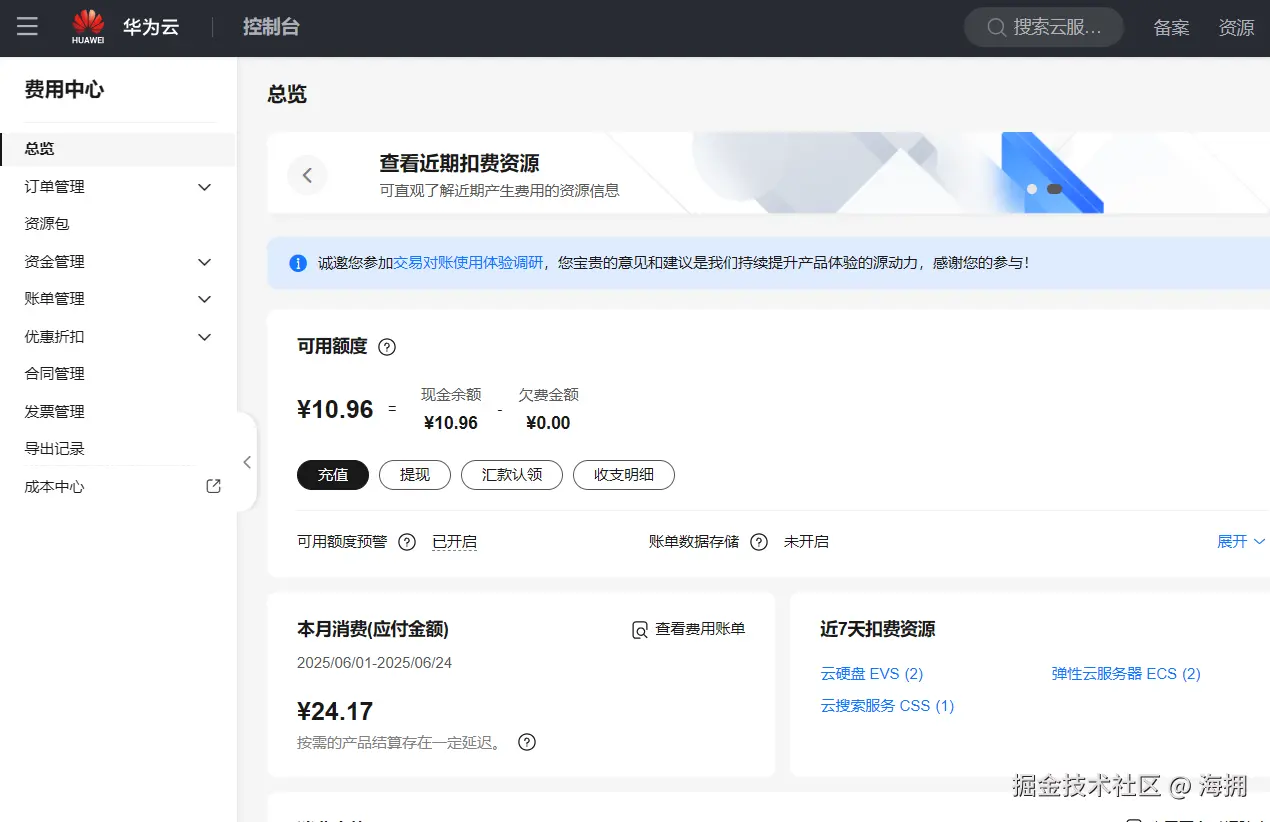Click the search magnifier in the search bar

pyautogui.click(x=996, y=27)
